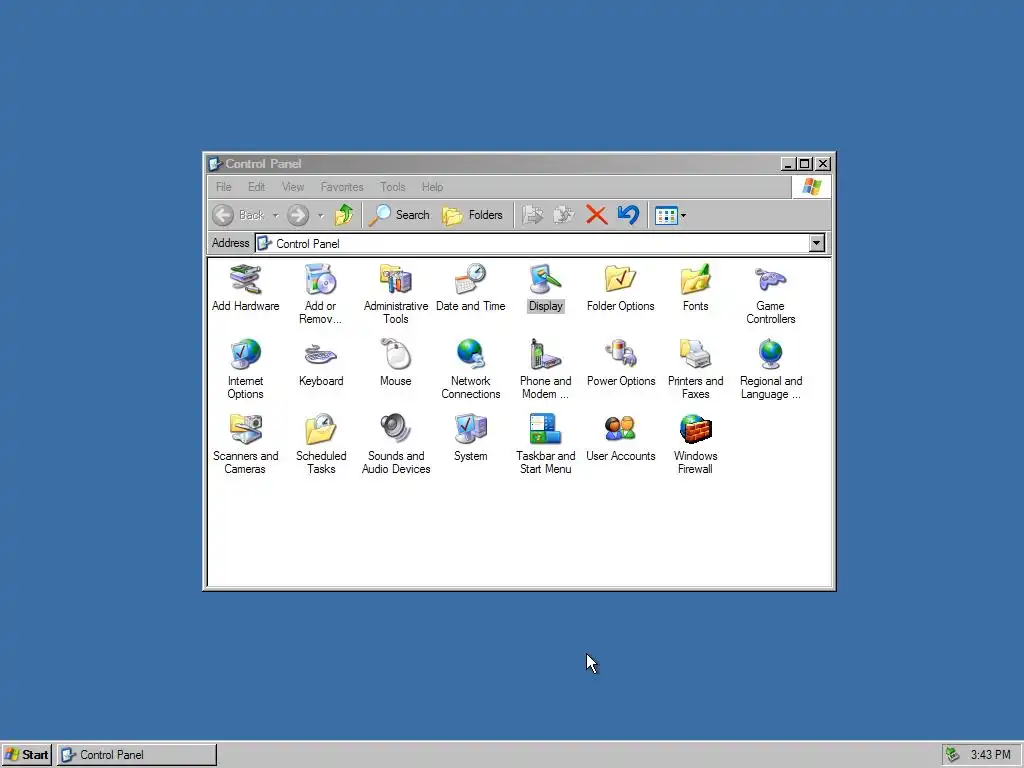
Task: Click the Windows flag logo
Action: click(812, 187)
